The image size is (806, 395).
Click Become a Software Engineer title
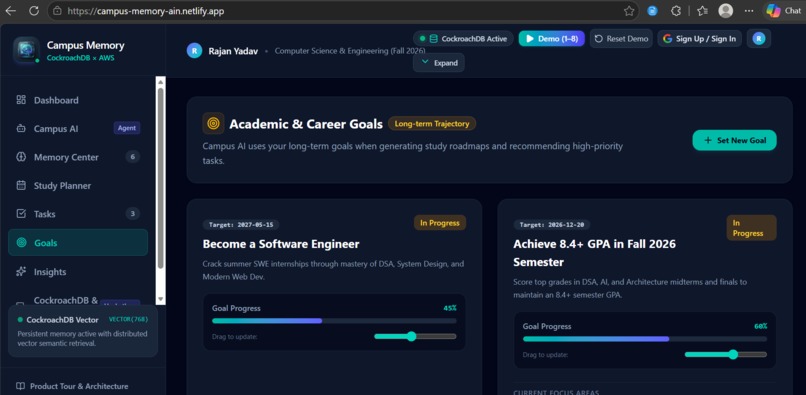281,244
